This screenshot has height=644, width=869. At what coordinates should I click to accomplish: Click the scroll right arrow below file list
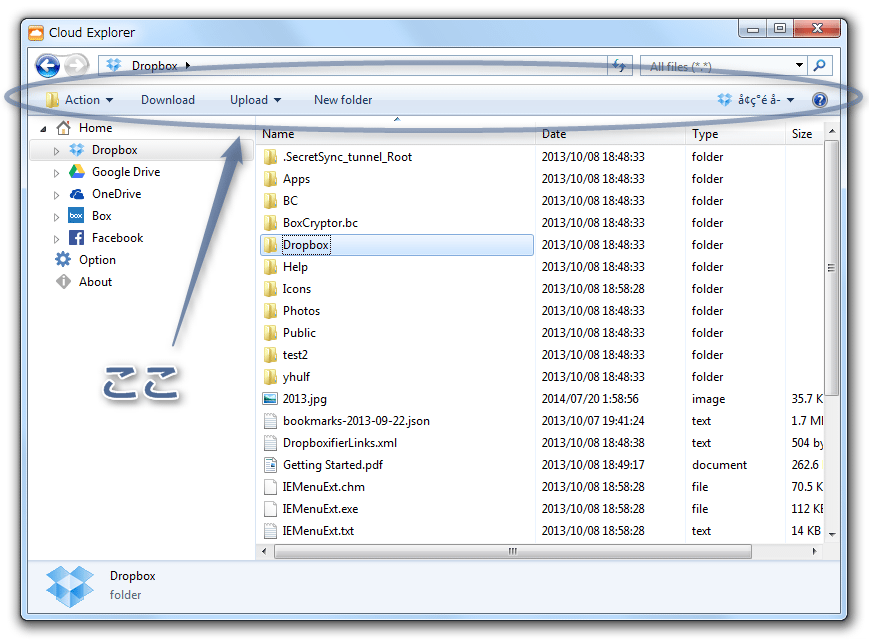pyautogui.click(x=814, y=551)
